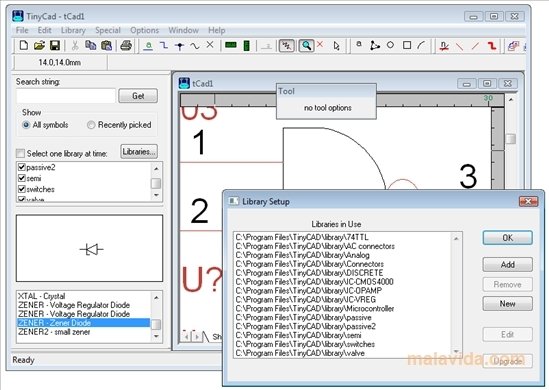Activate the magnifier zoom tool

[x=306, y=46]
